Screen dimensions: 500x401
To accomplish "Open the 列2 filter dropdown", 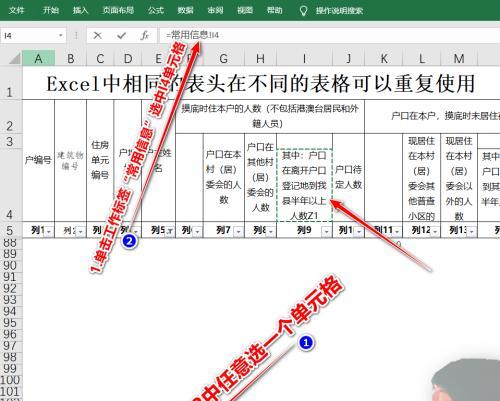I will (80, 231).
